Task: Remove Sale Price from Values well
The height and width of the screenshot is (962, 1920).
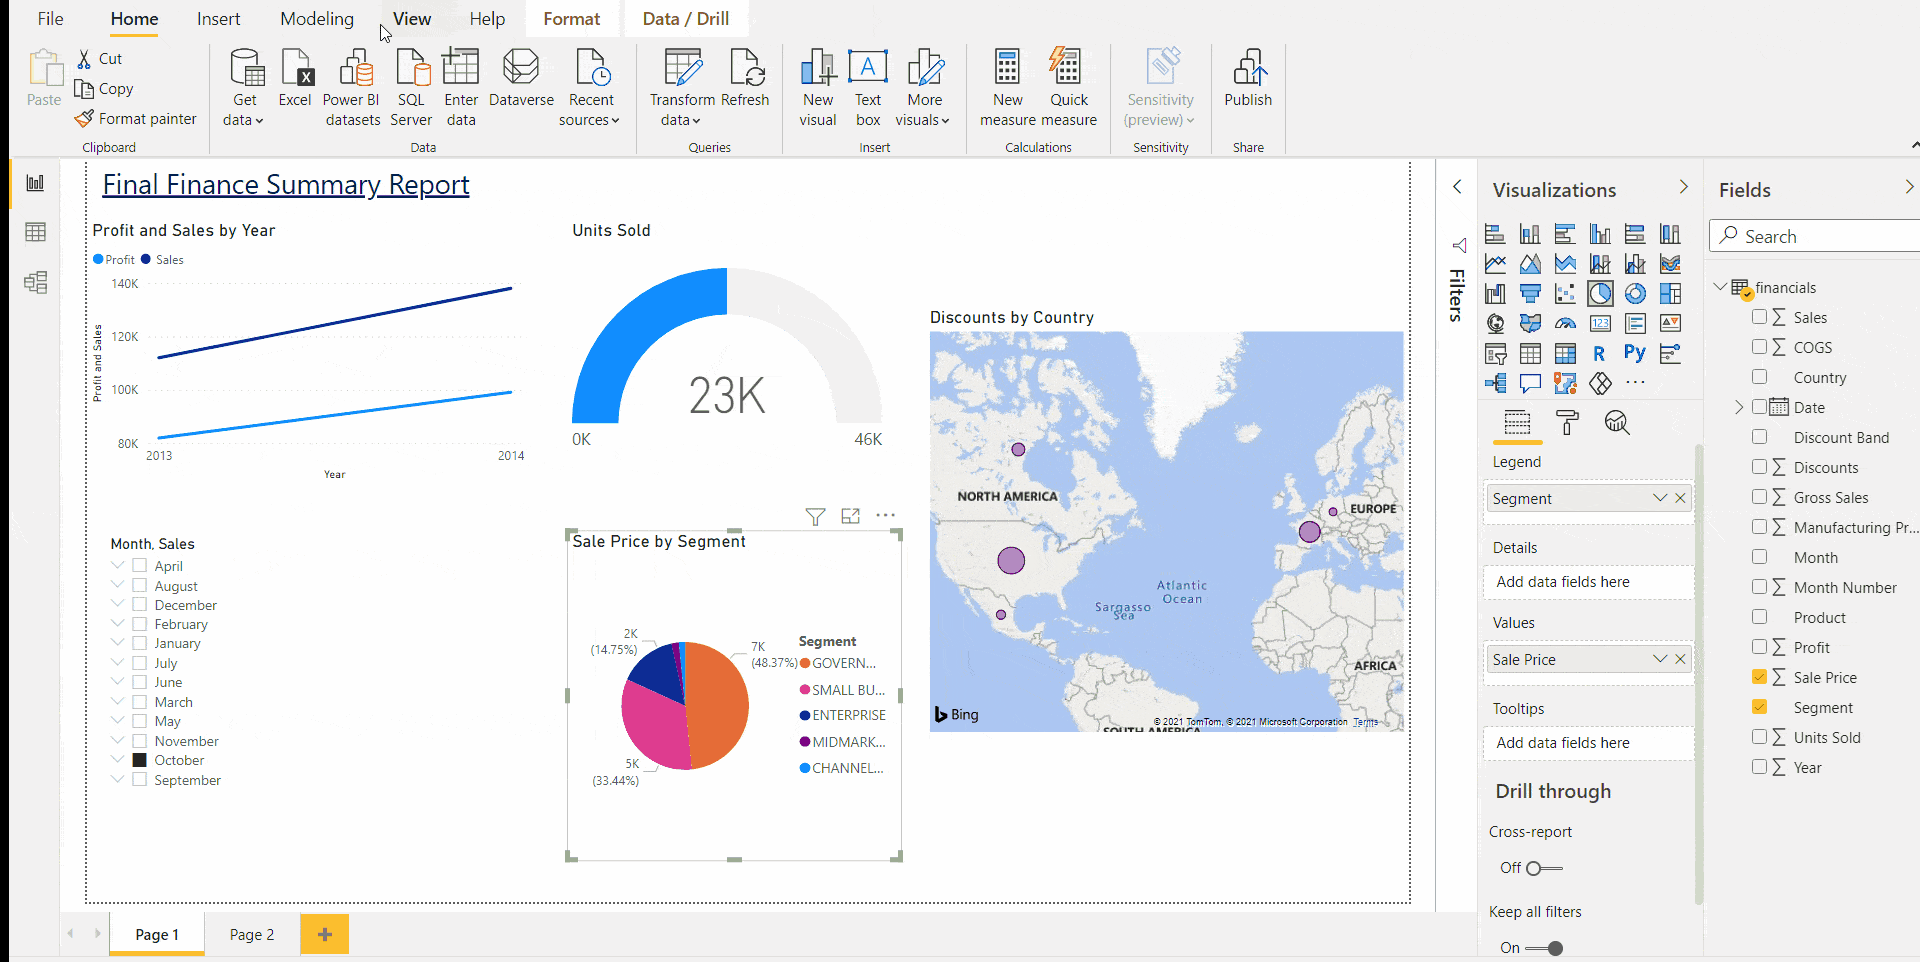Action: pyautogui.click(x=1680, y=659)
